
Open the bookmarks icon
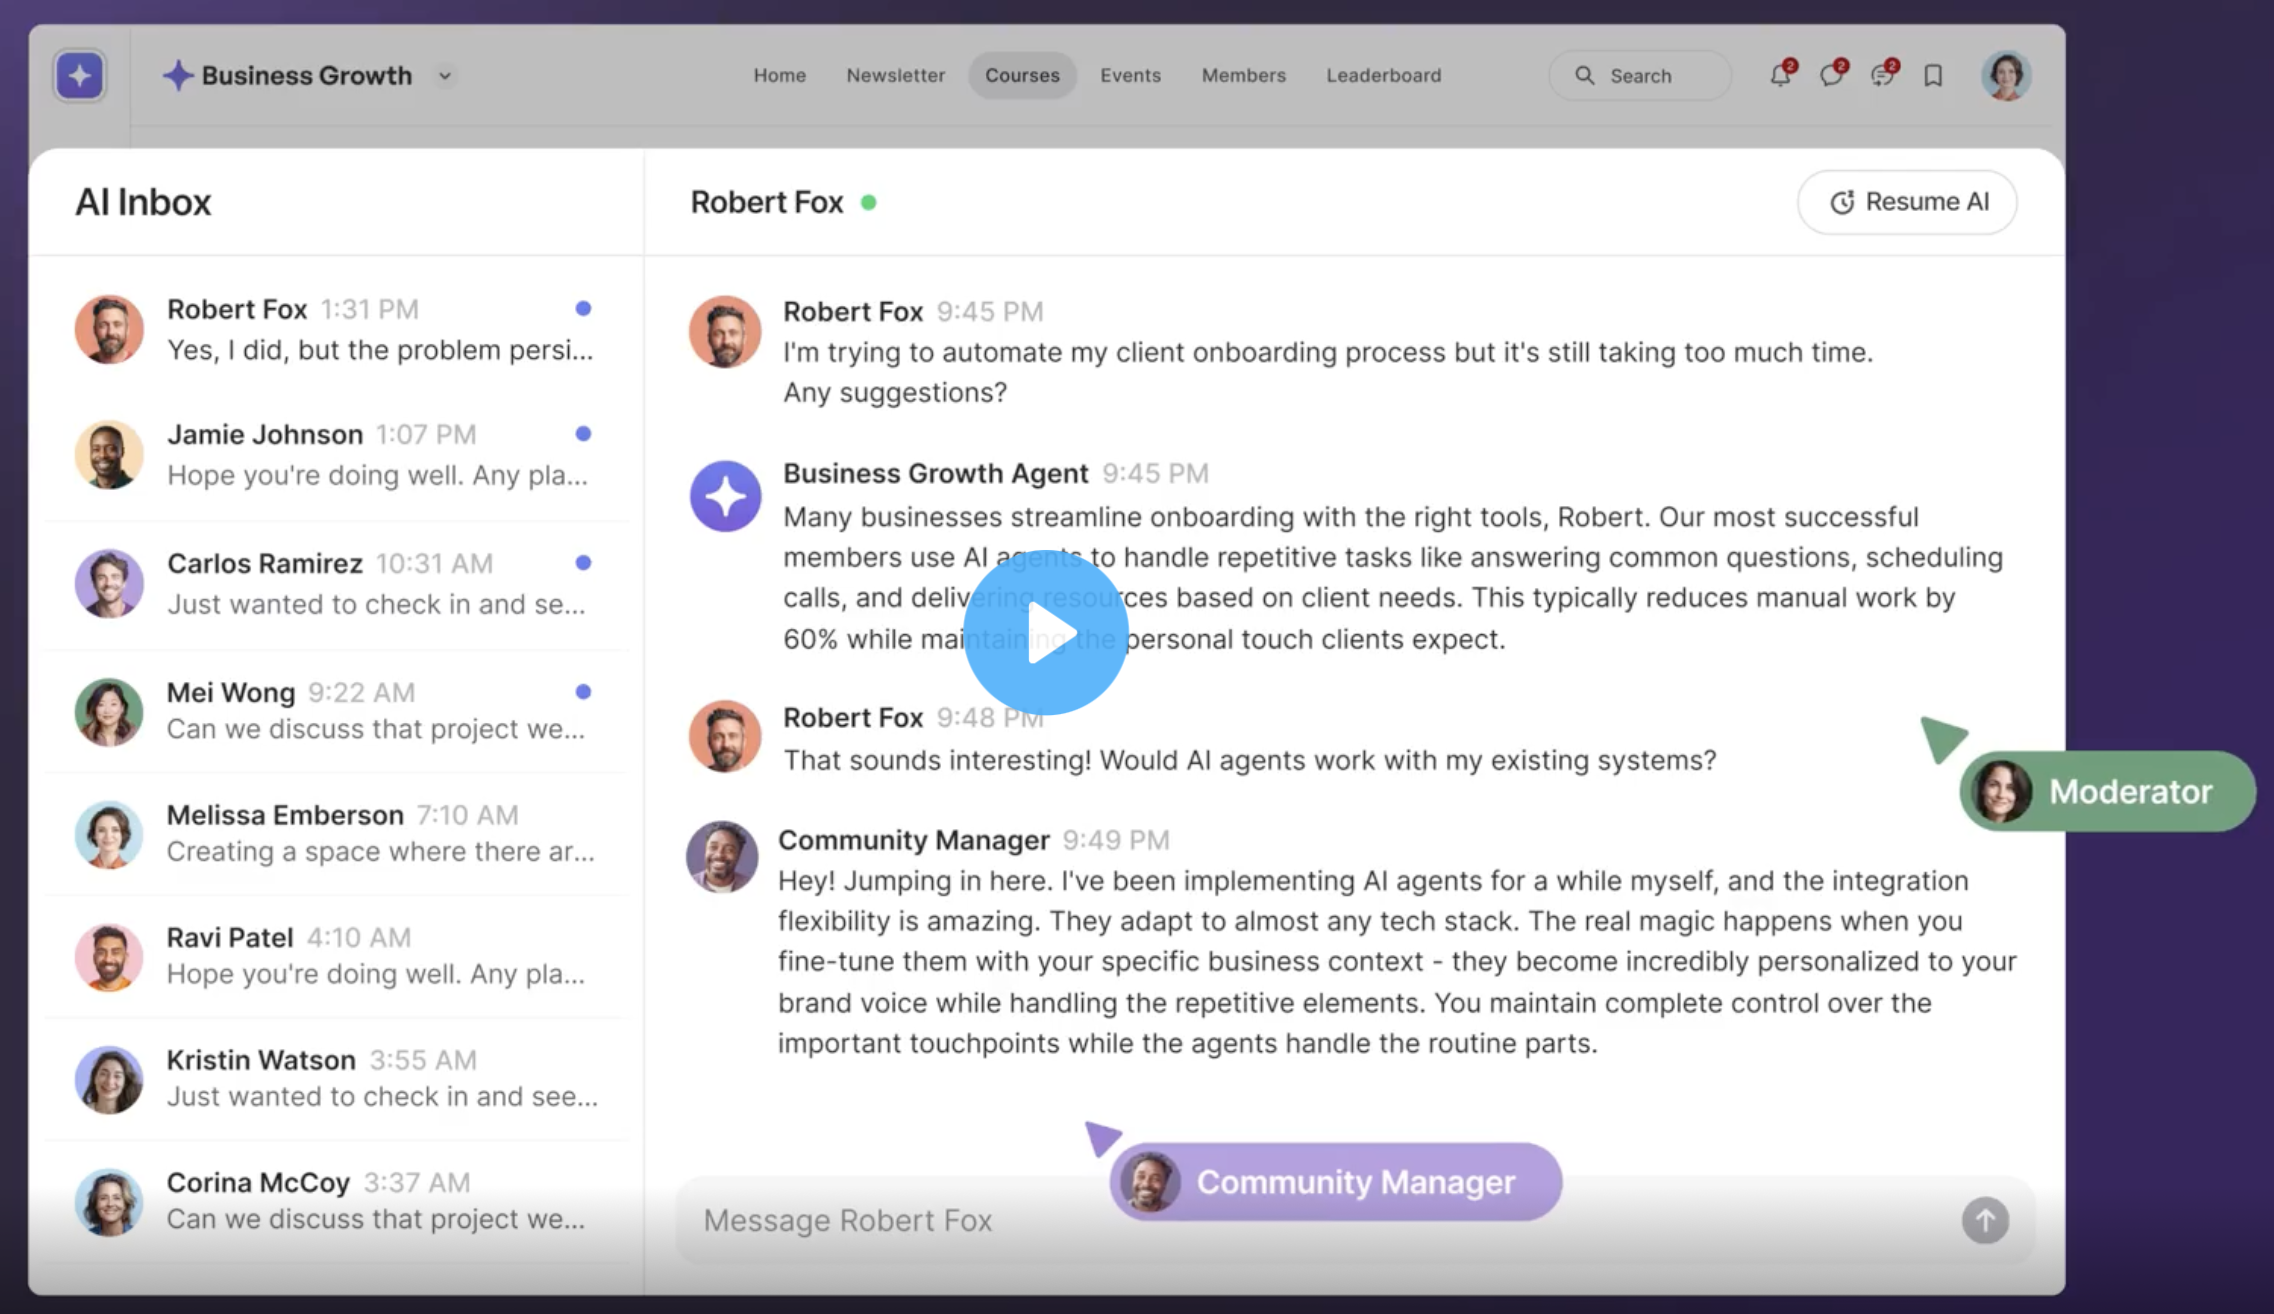[1933, 76]
